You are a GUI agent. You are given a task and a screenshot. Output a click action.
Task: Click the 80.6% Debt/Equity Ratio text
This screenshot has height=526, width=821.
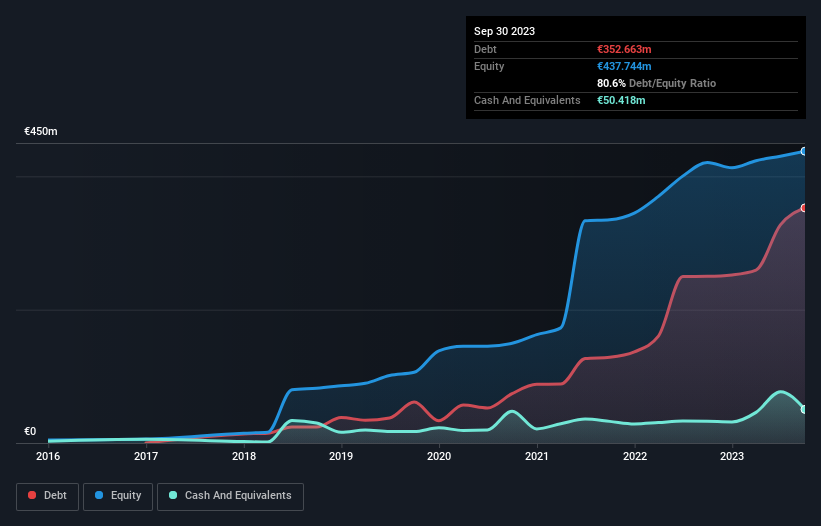point(656,83)
